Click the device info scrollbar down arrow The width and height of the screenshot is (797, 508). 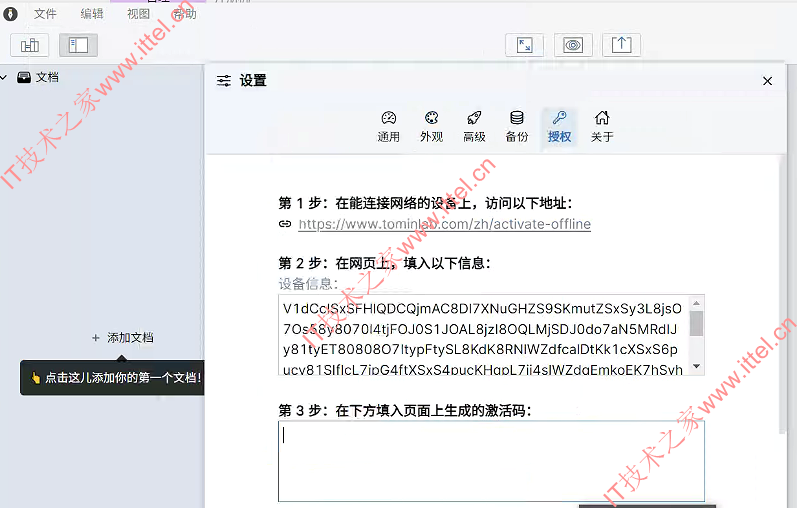pos(696,366)
